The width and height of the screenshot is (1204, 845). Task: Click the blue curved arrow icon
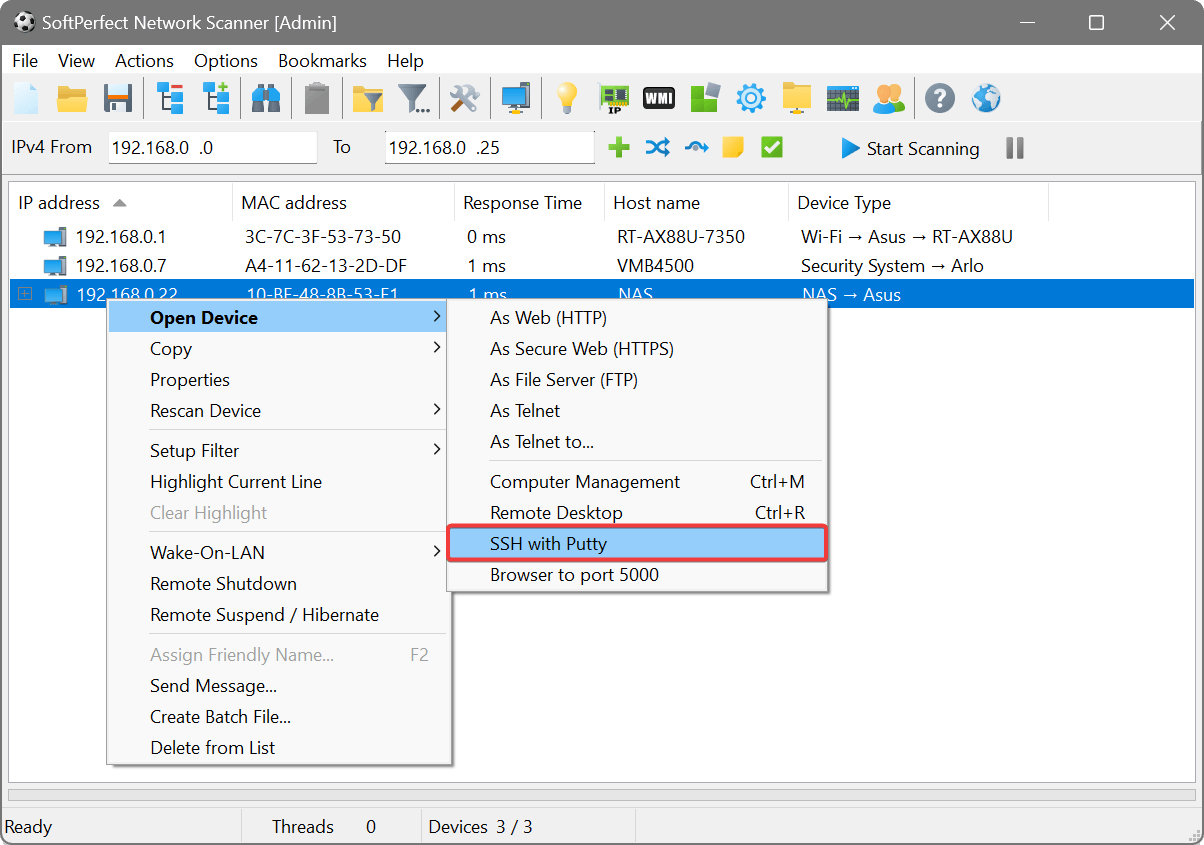click(x=696, y=148)
